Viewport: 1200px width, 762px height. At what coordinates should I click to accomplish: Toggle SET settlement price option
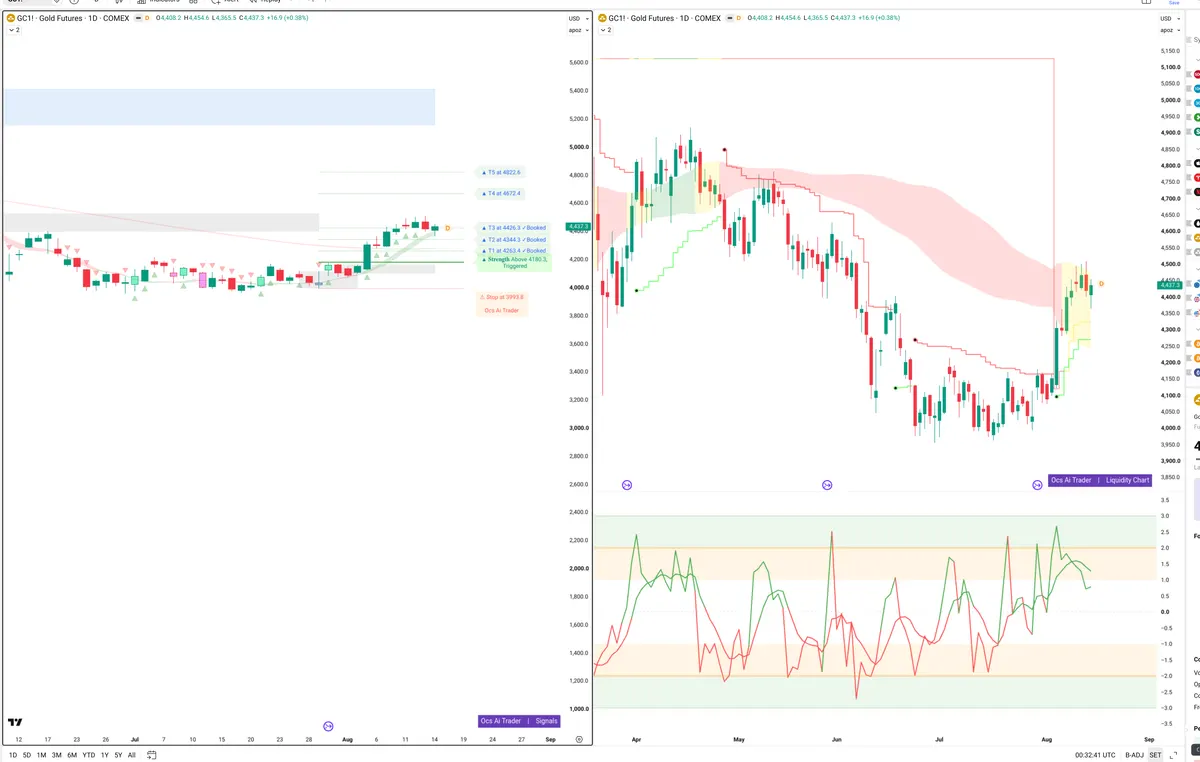[1155, 755]
